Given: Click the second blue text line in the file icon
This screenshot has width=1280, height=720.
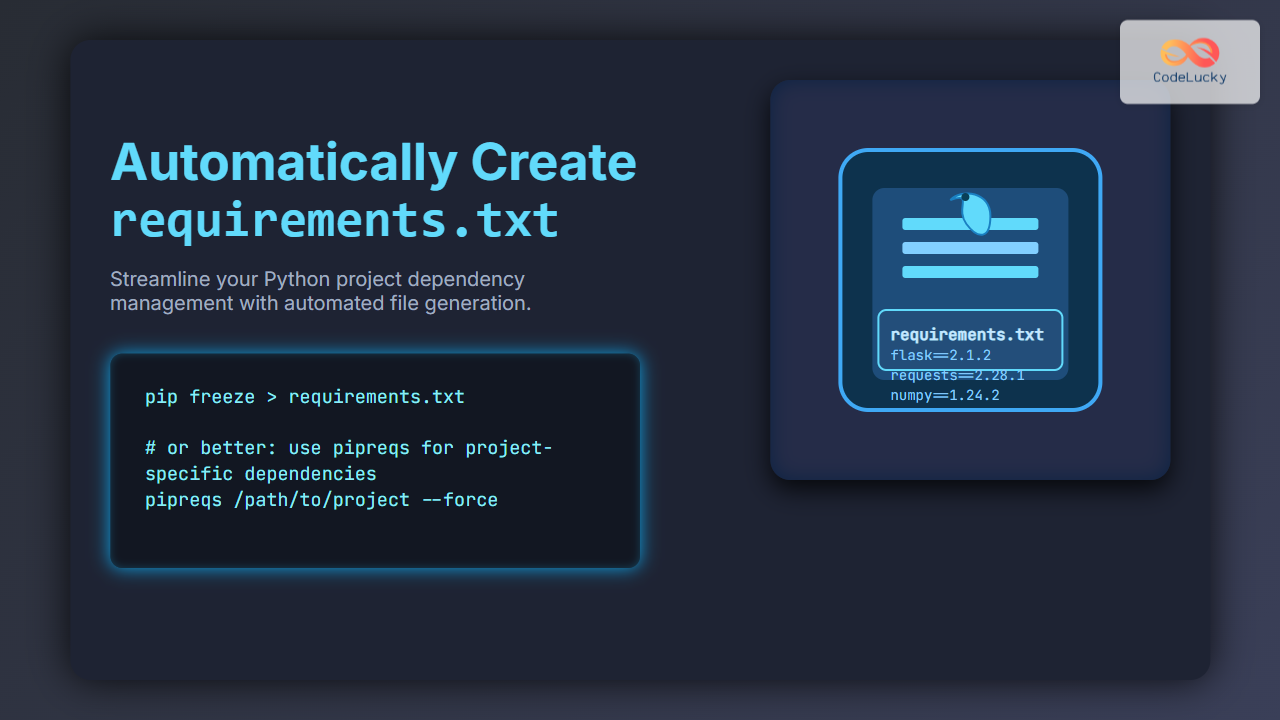Looking at the screenshot, I should [x=970, y=247].
